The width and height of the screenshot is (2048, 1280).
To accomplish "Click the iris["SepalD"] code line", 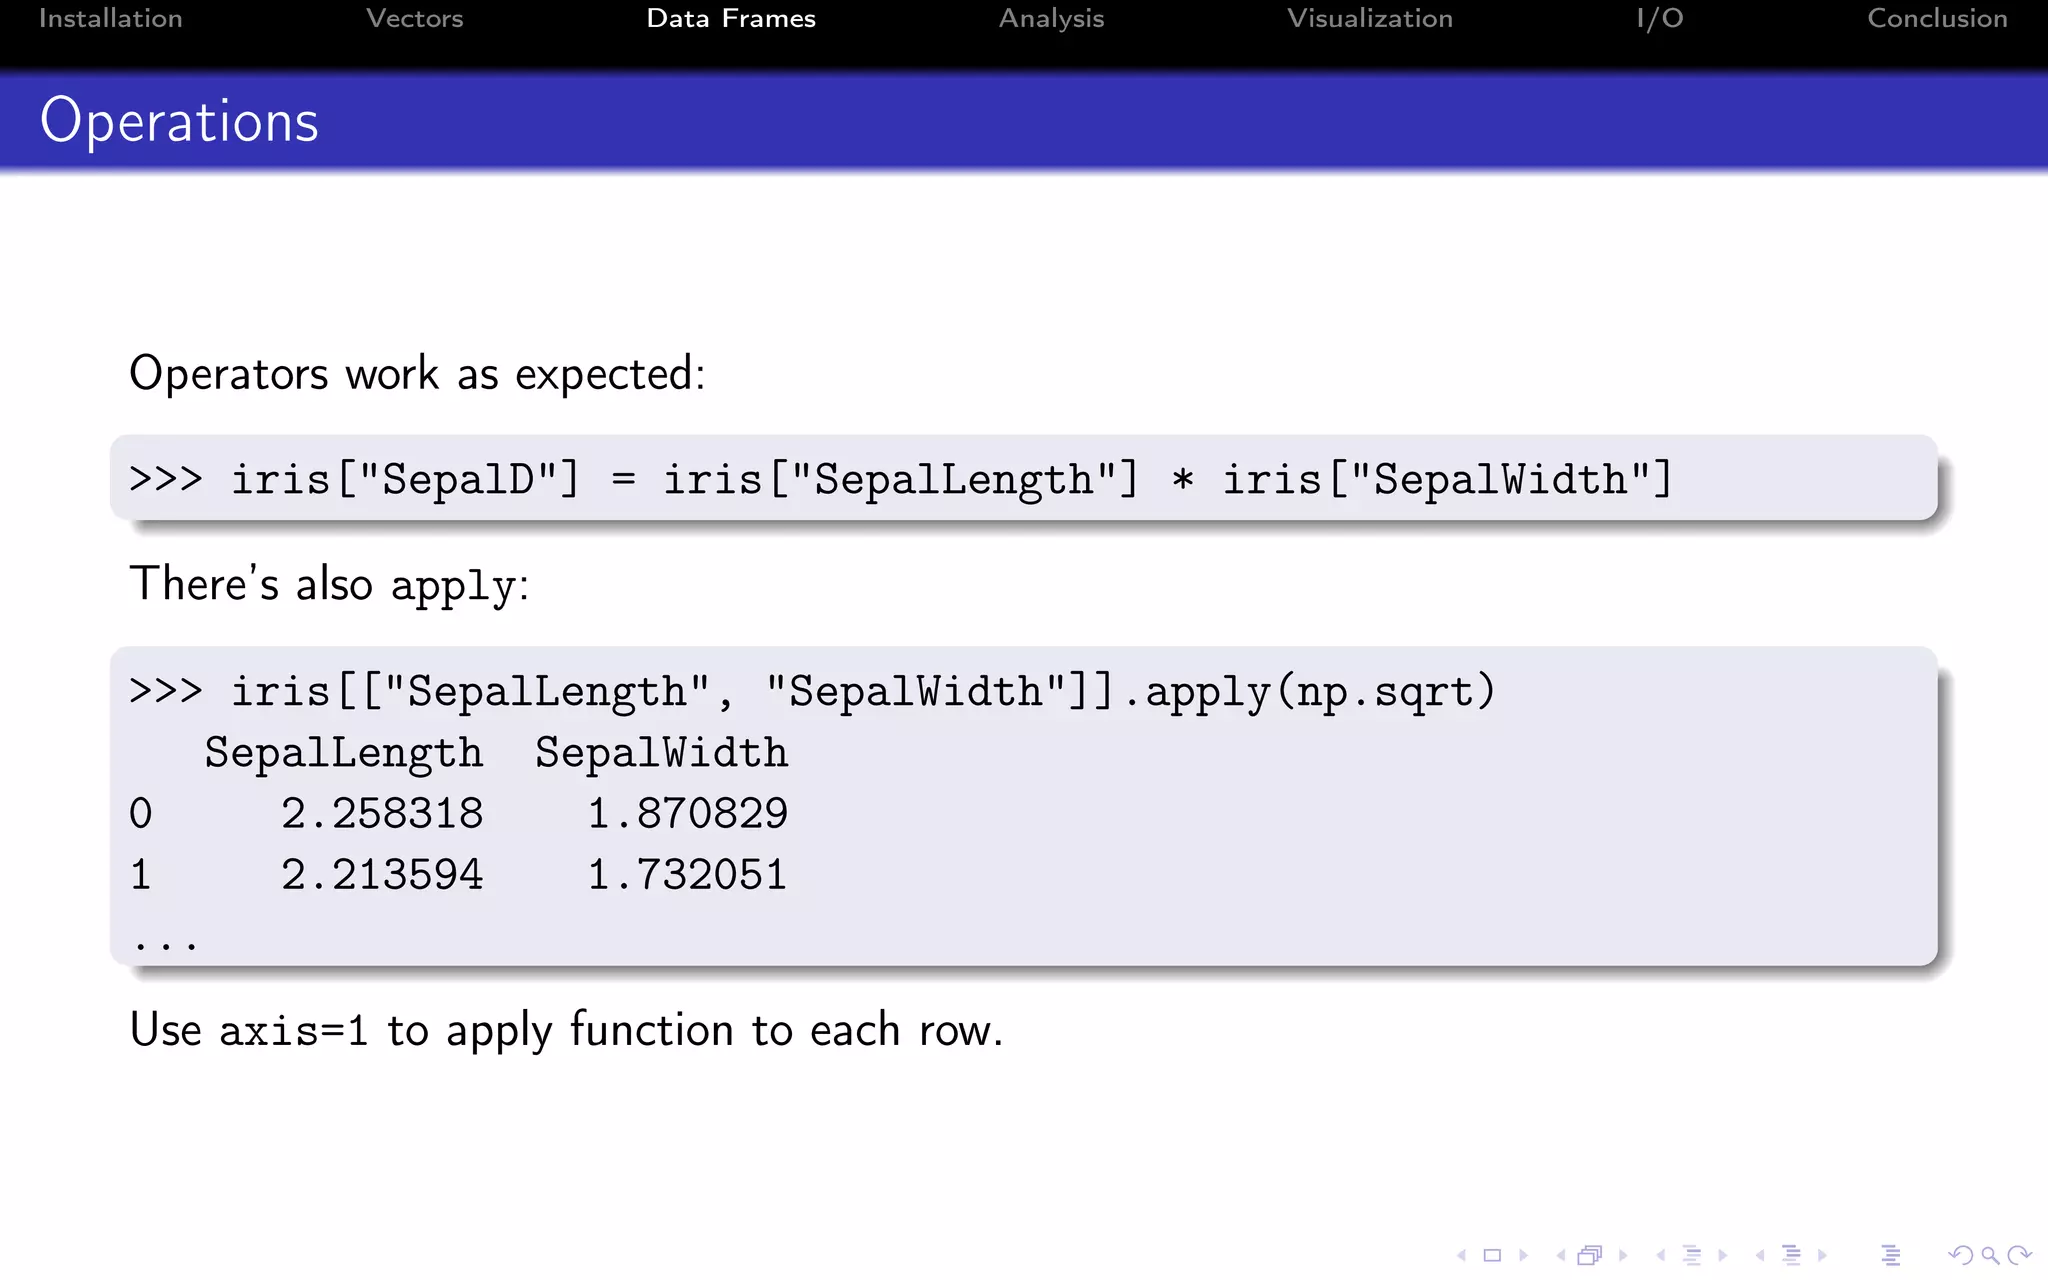I will 900,479.
